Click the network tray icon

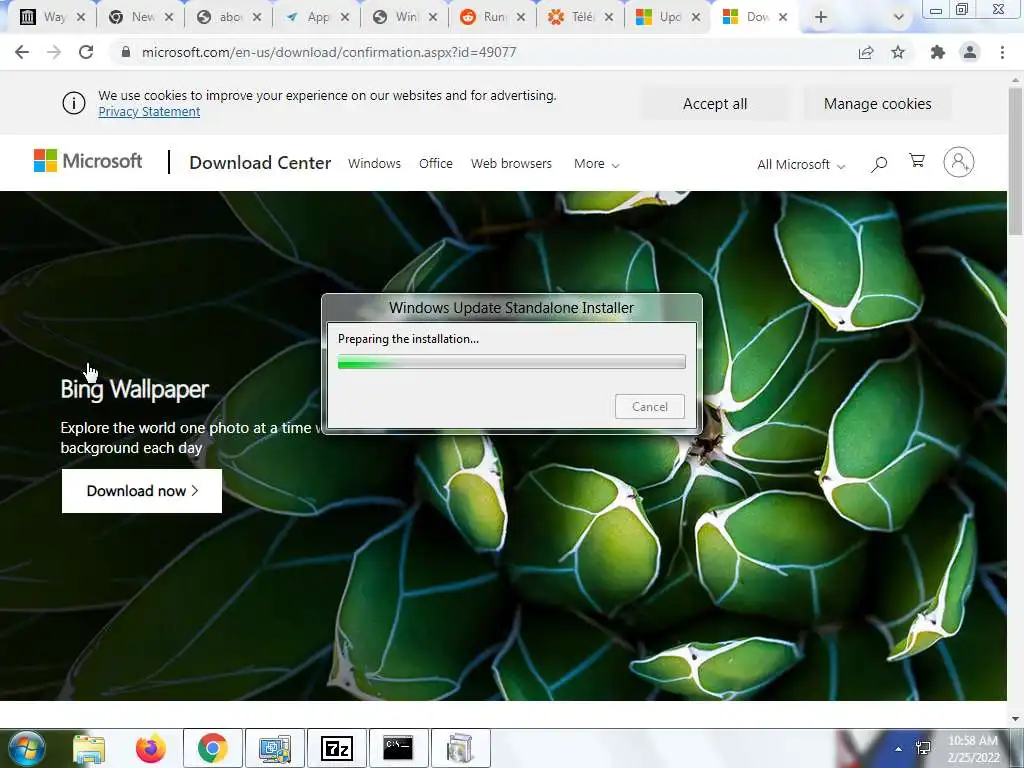[924, 748]
